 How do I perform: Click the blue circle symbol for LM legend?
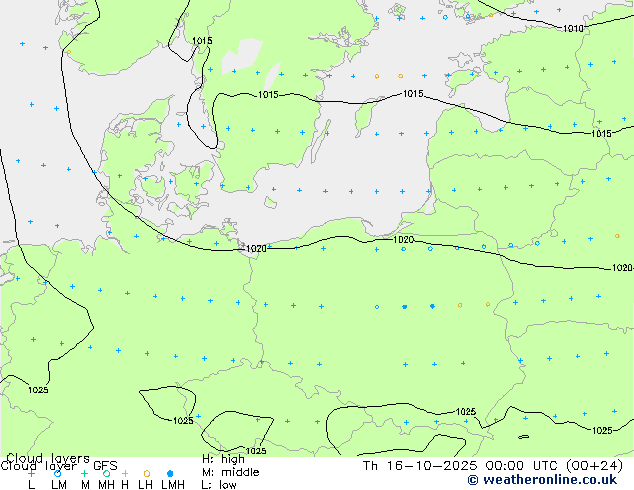tap(57, 473)
